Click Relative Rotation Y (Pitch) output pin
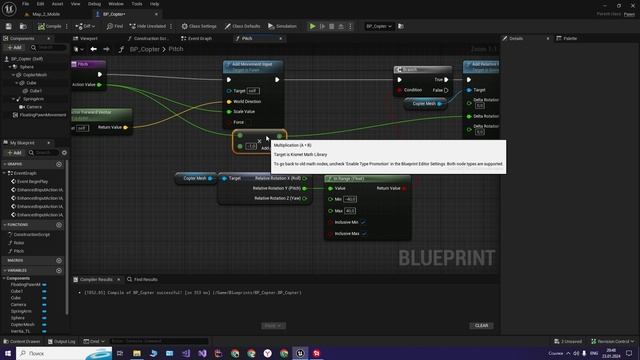640x360 pixels. [304, 188]
